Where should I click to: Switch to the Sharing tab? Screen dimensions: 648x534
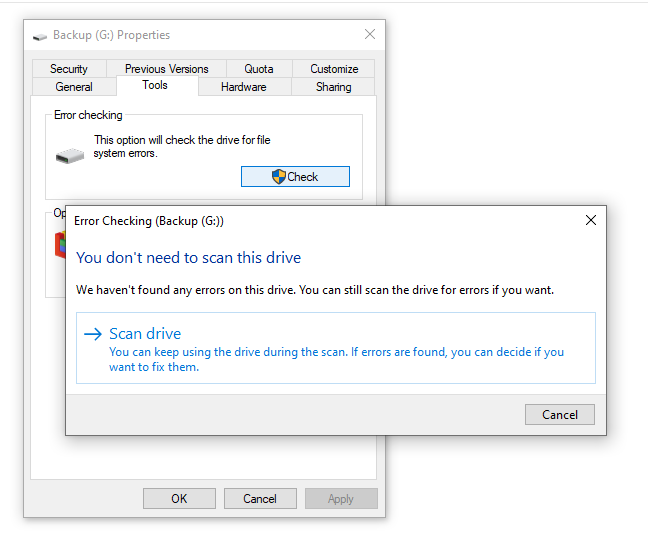(334, 87)
